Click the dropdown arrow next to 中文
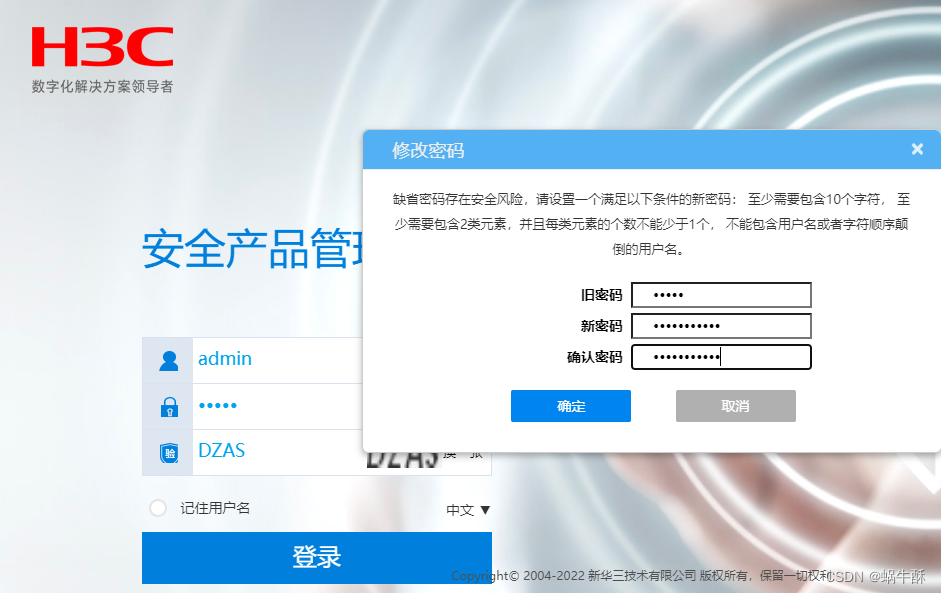Viewport: 941px width, 593px height. pos(485,510)
